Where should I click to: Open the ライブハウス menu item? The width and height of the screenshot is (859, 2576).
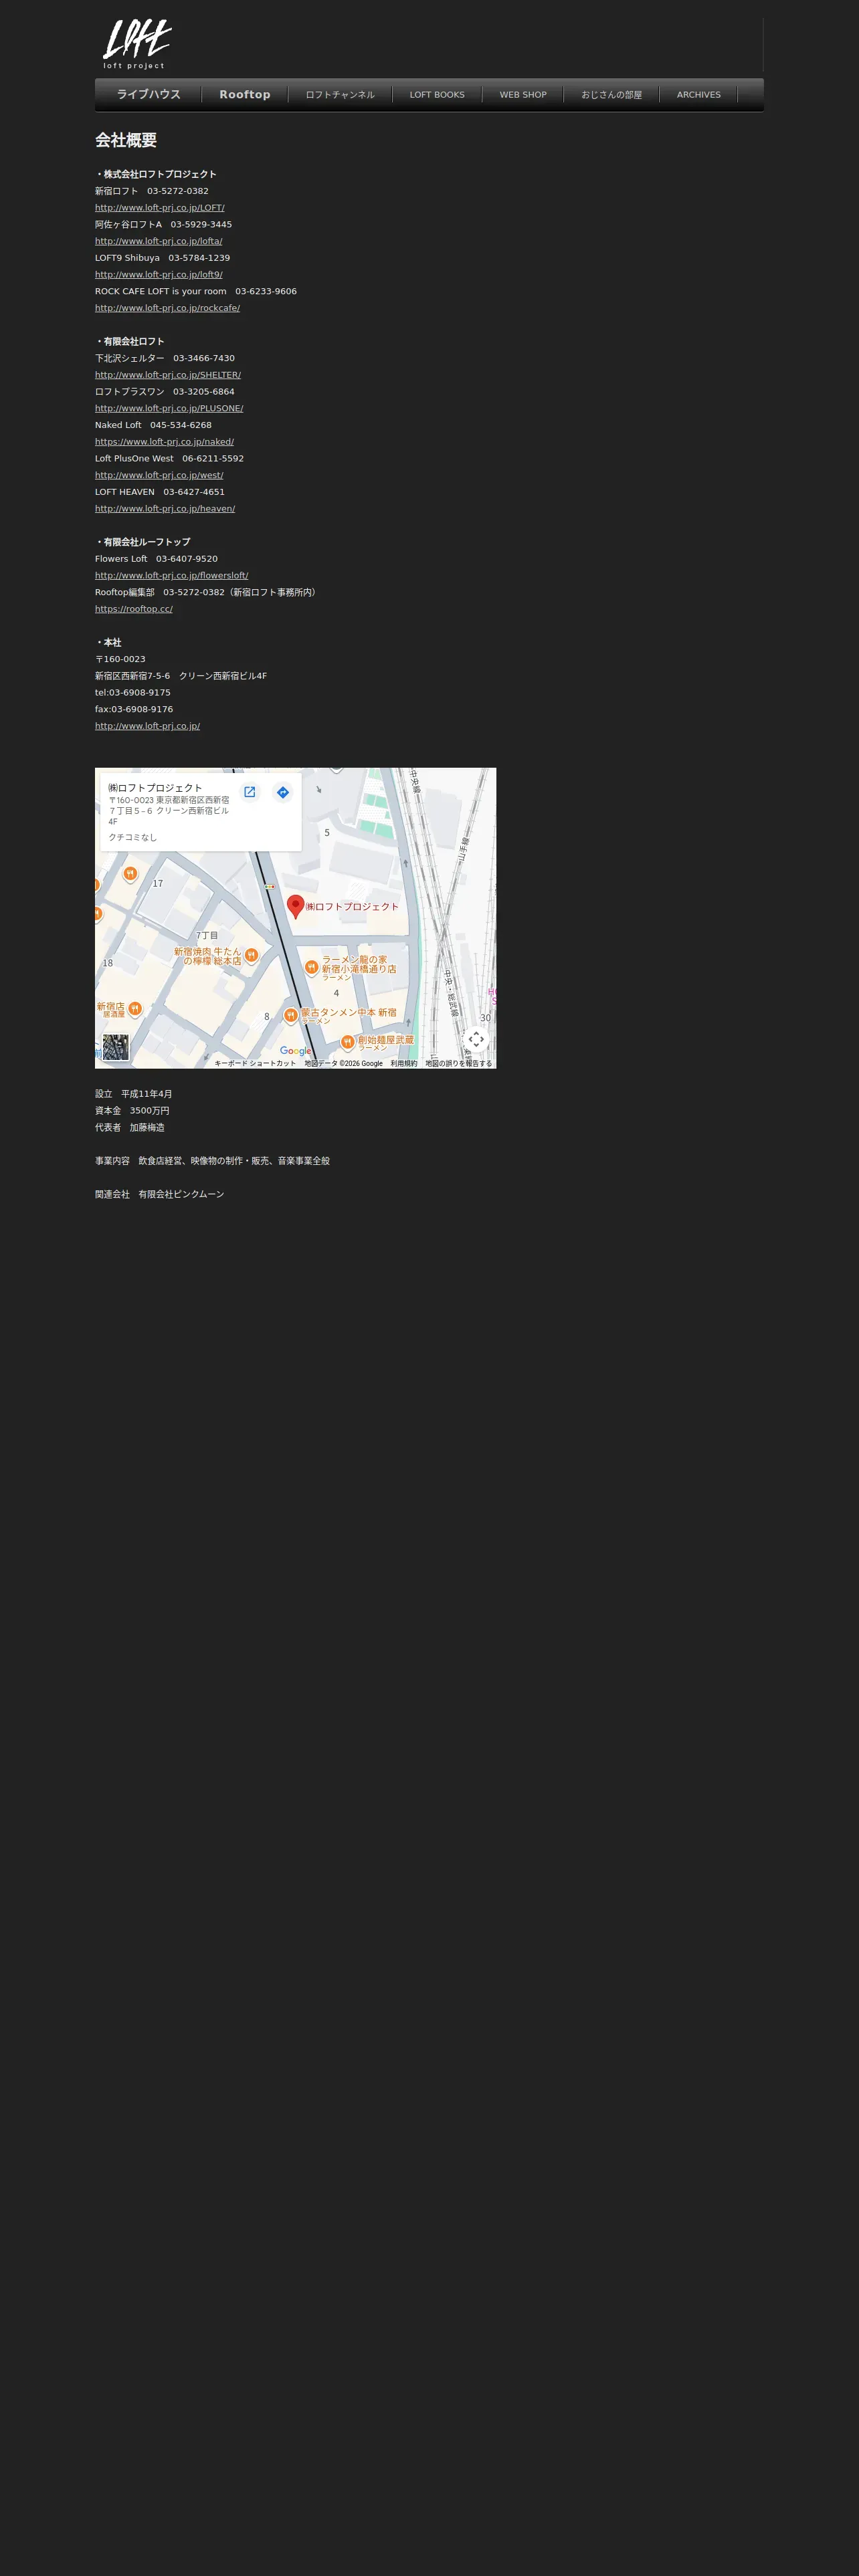point(148,95)
